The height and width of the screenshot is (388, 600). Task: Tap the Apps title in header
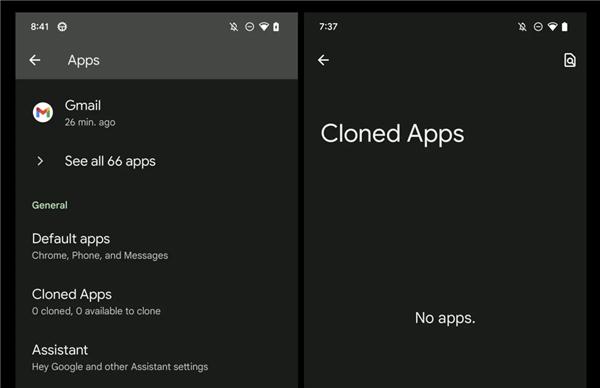tap(84, 60)
